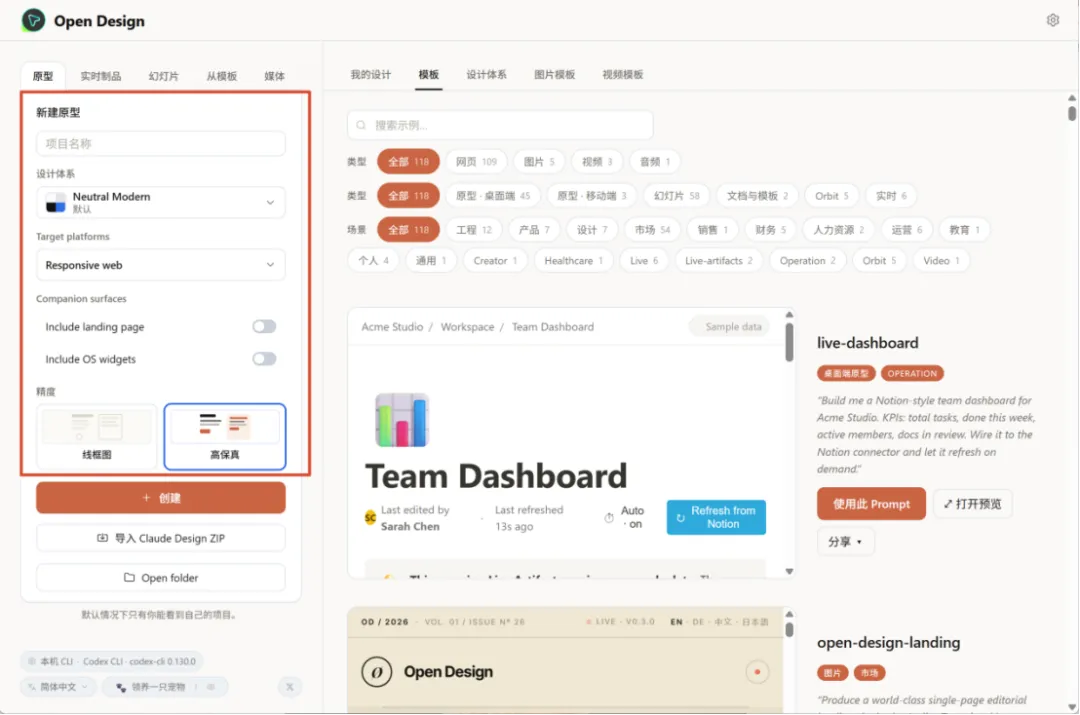Screen dimensions: 1080x715
Task: Click the red record dot icon in landing preview
Action: click(757, 672)
